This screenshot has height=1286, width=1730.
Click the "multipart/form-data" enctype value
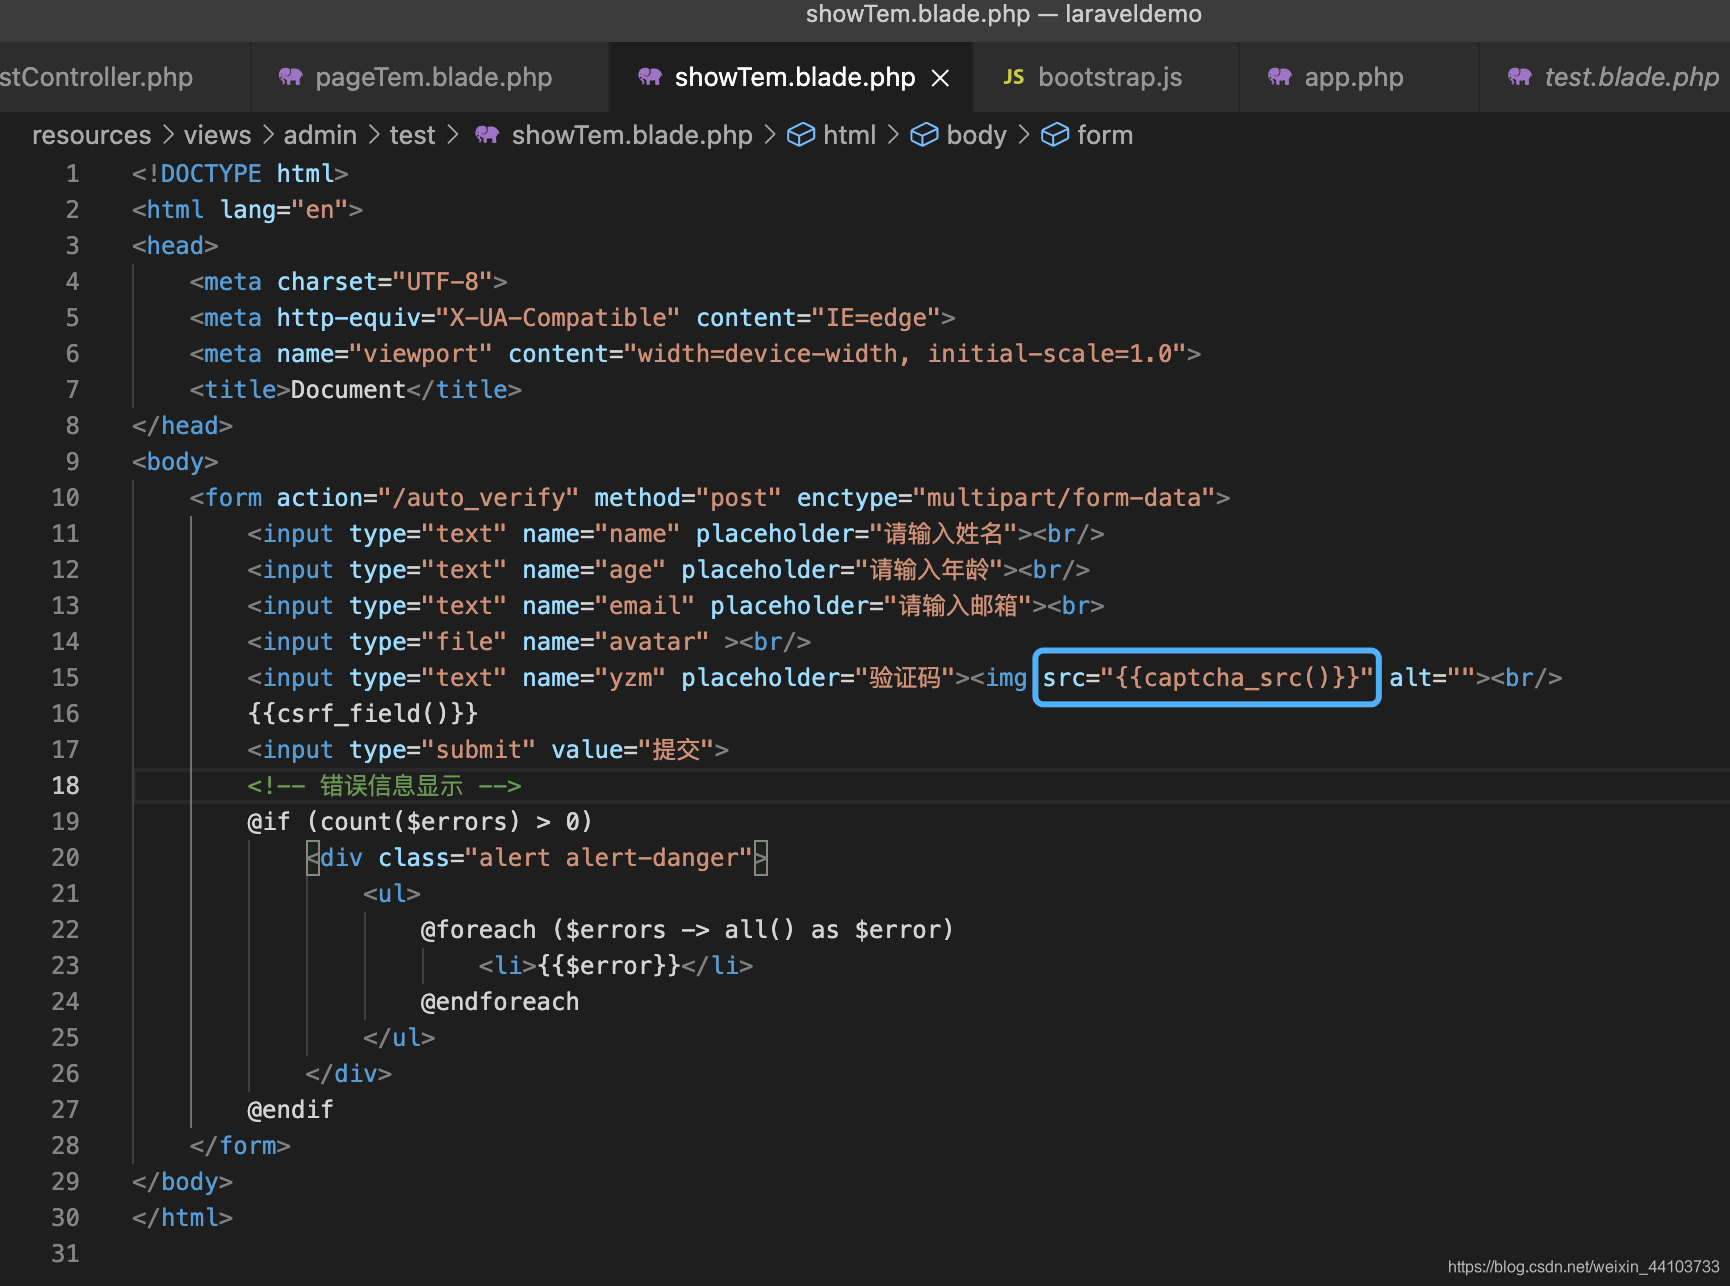click(1064, 498)
